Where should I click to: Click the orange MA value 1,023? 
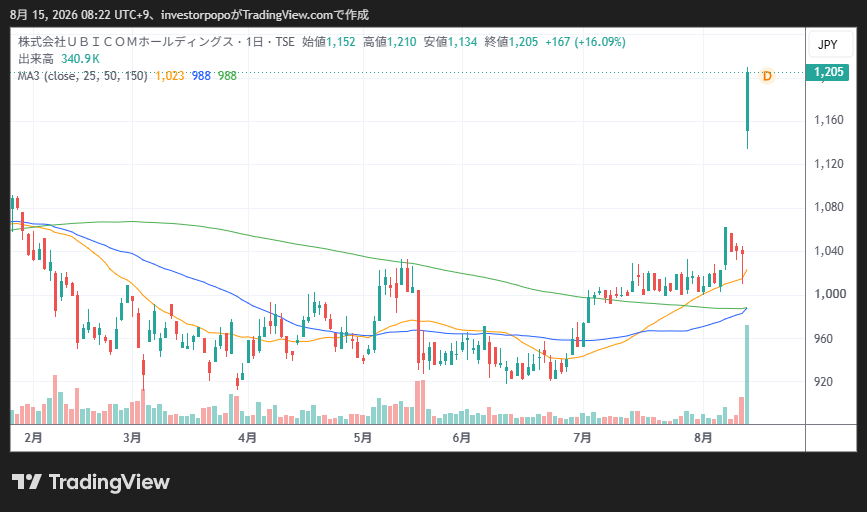point(170,76)
